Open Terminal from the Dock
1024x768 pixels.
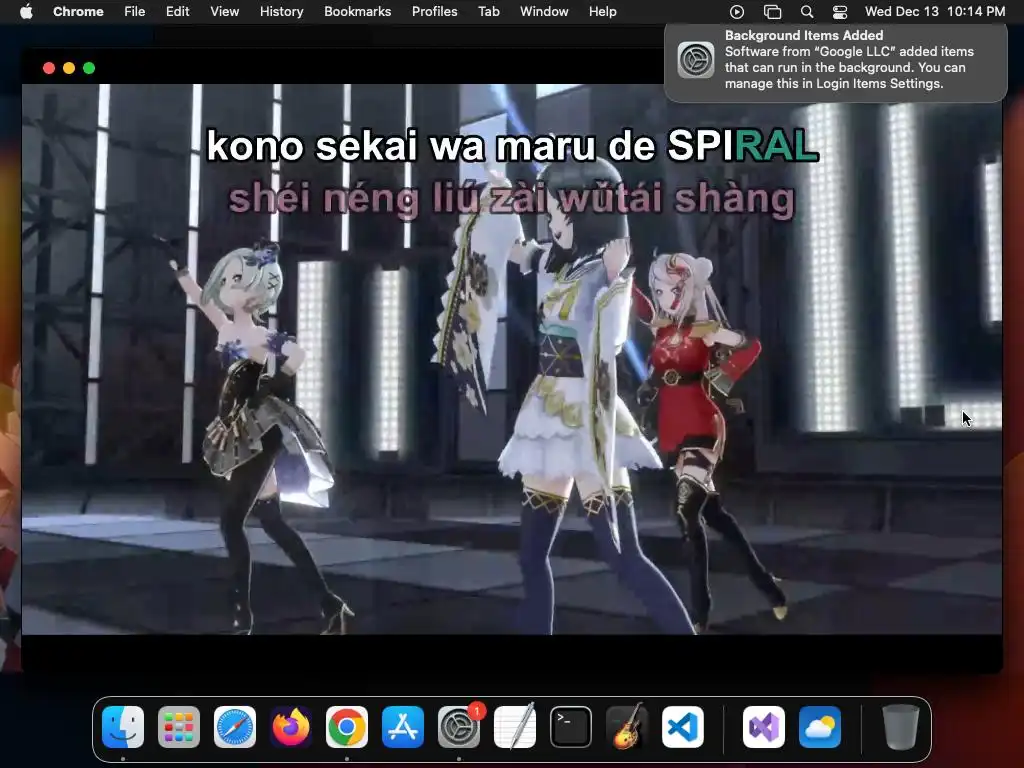571,727
